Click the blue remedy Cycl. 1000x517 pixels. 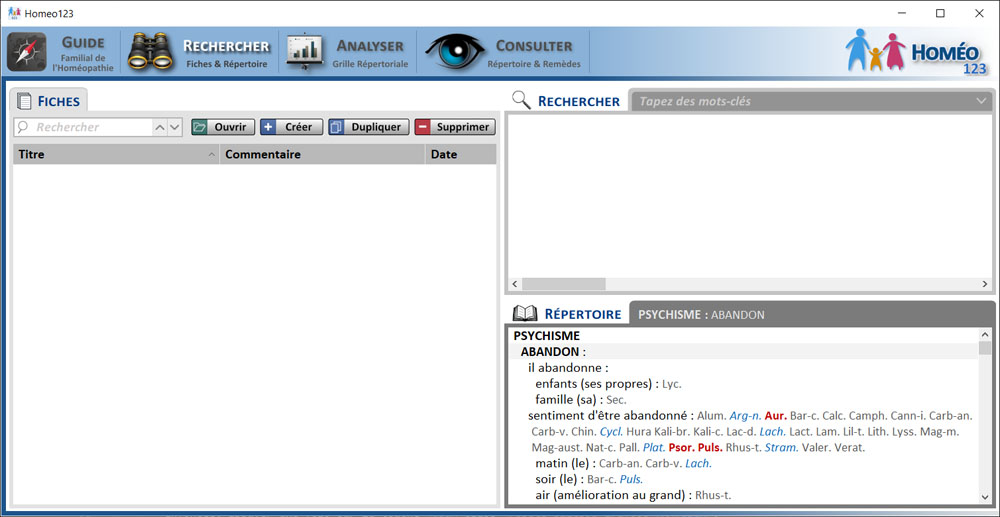click(x=611, y=432)
